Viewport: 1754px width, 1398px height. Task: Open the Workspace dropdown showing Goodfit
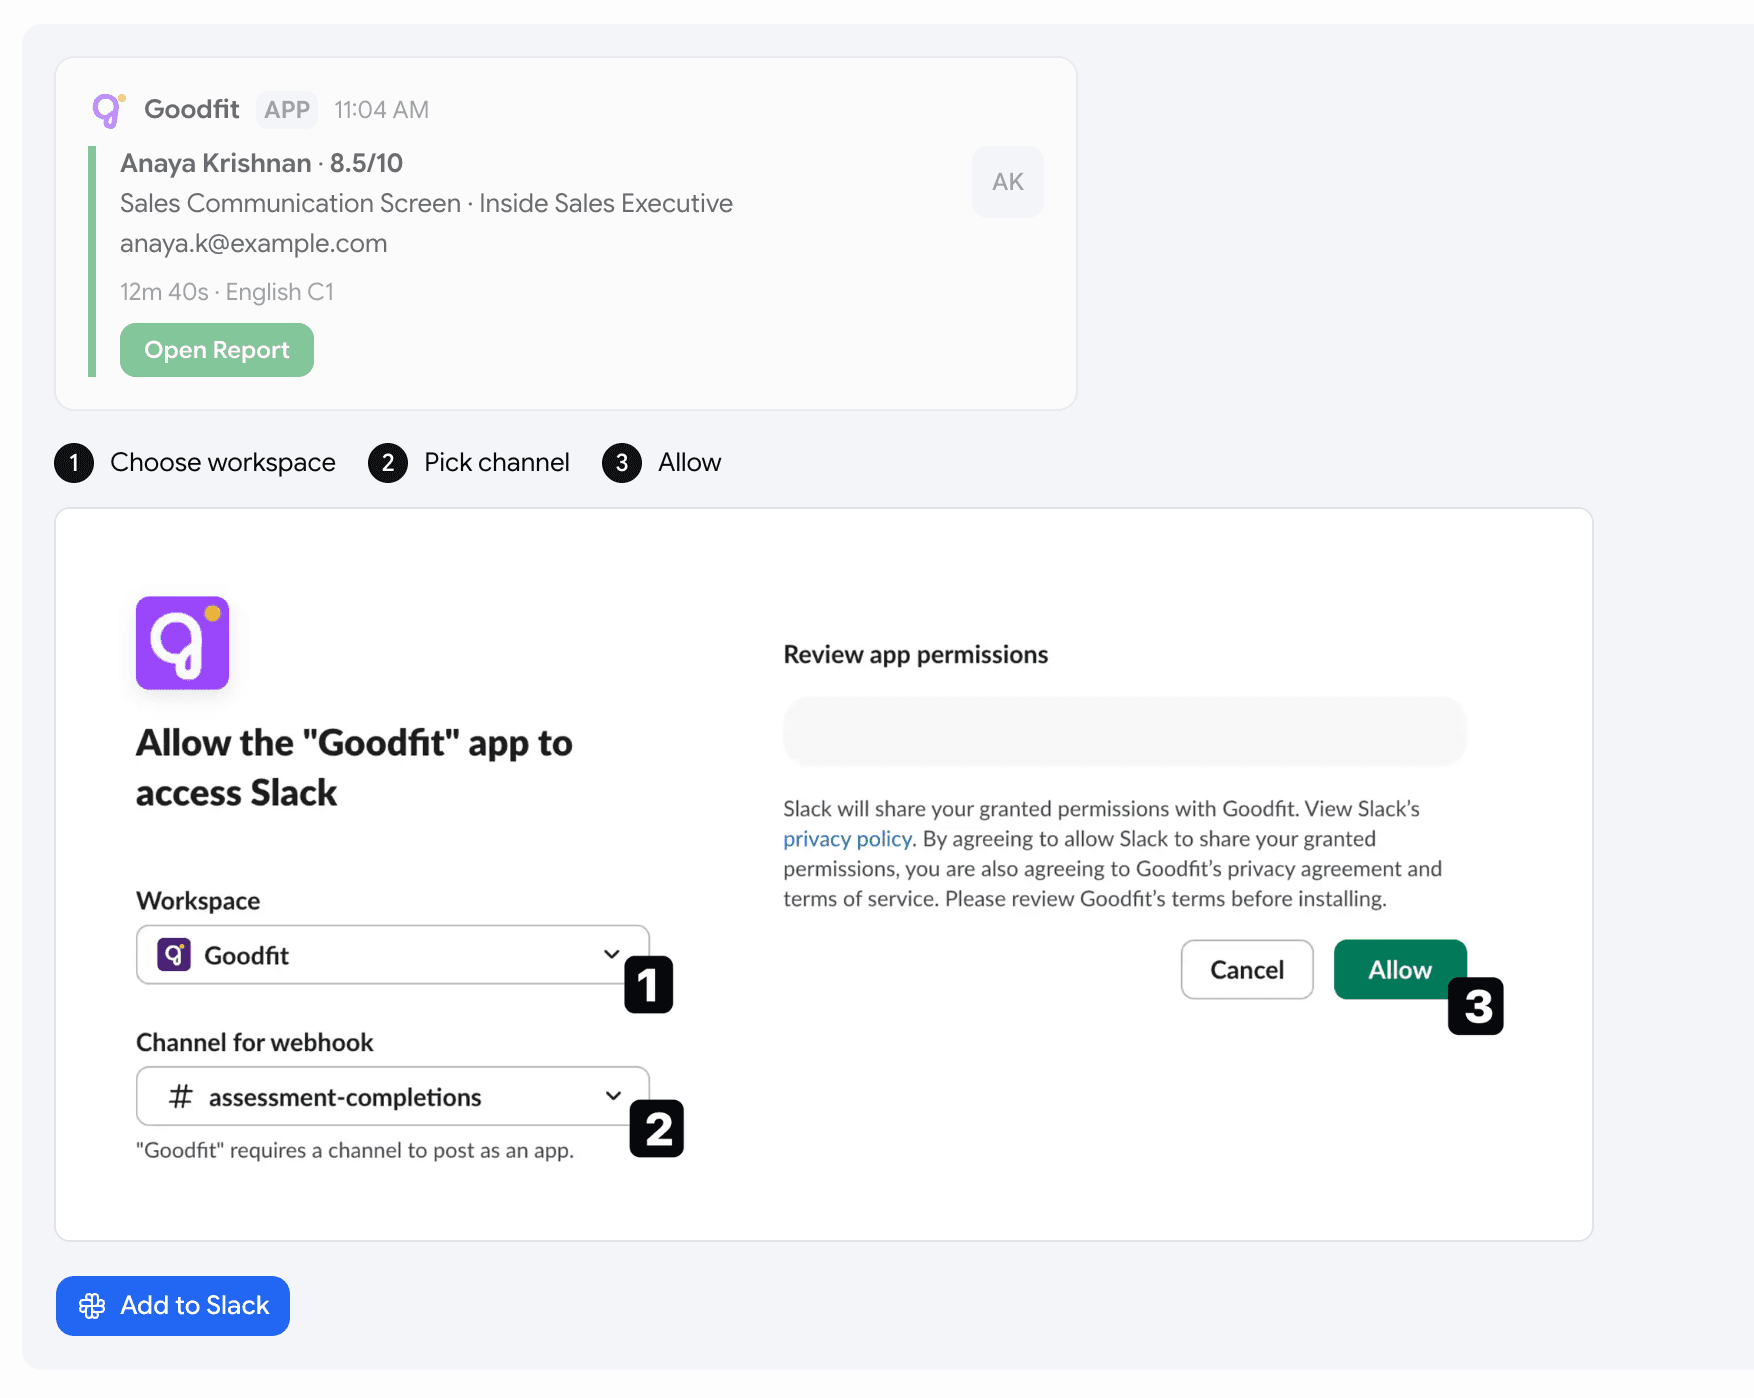[x=393, y=955]
